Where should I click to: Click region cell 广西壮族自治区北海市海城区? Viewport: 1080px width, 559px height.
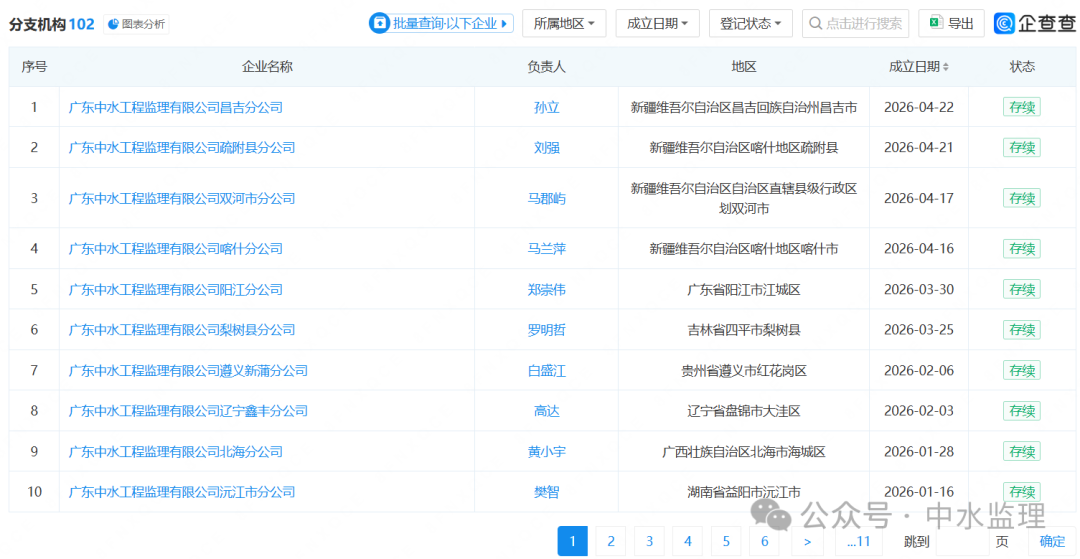coord(744,452)
